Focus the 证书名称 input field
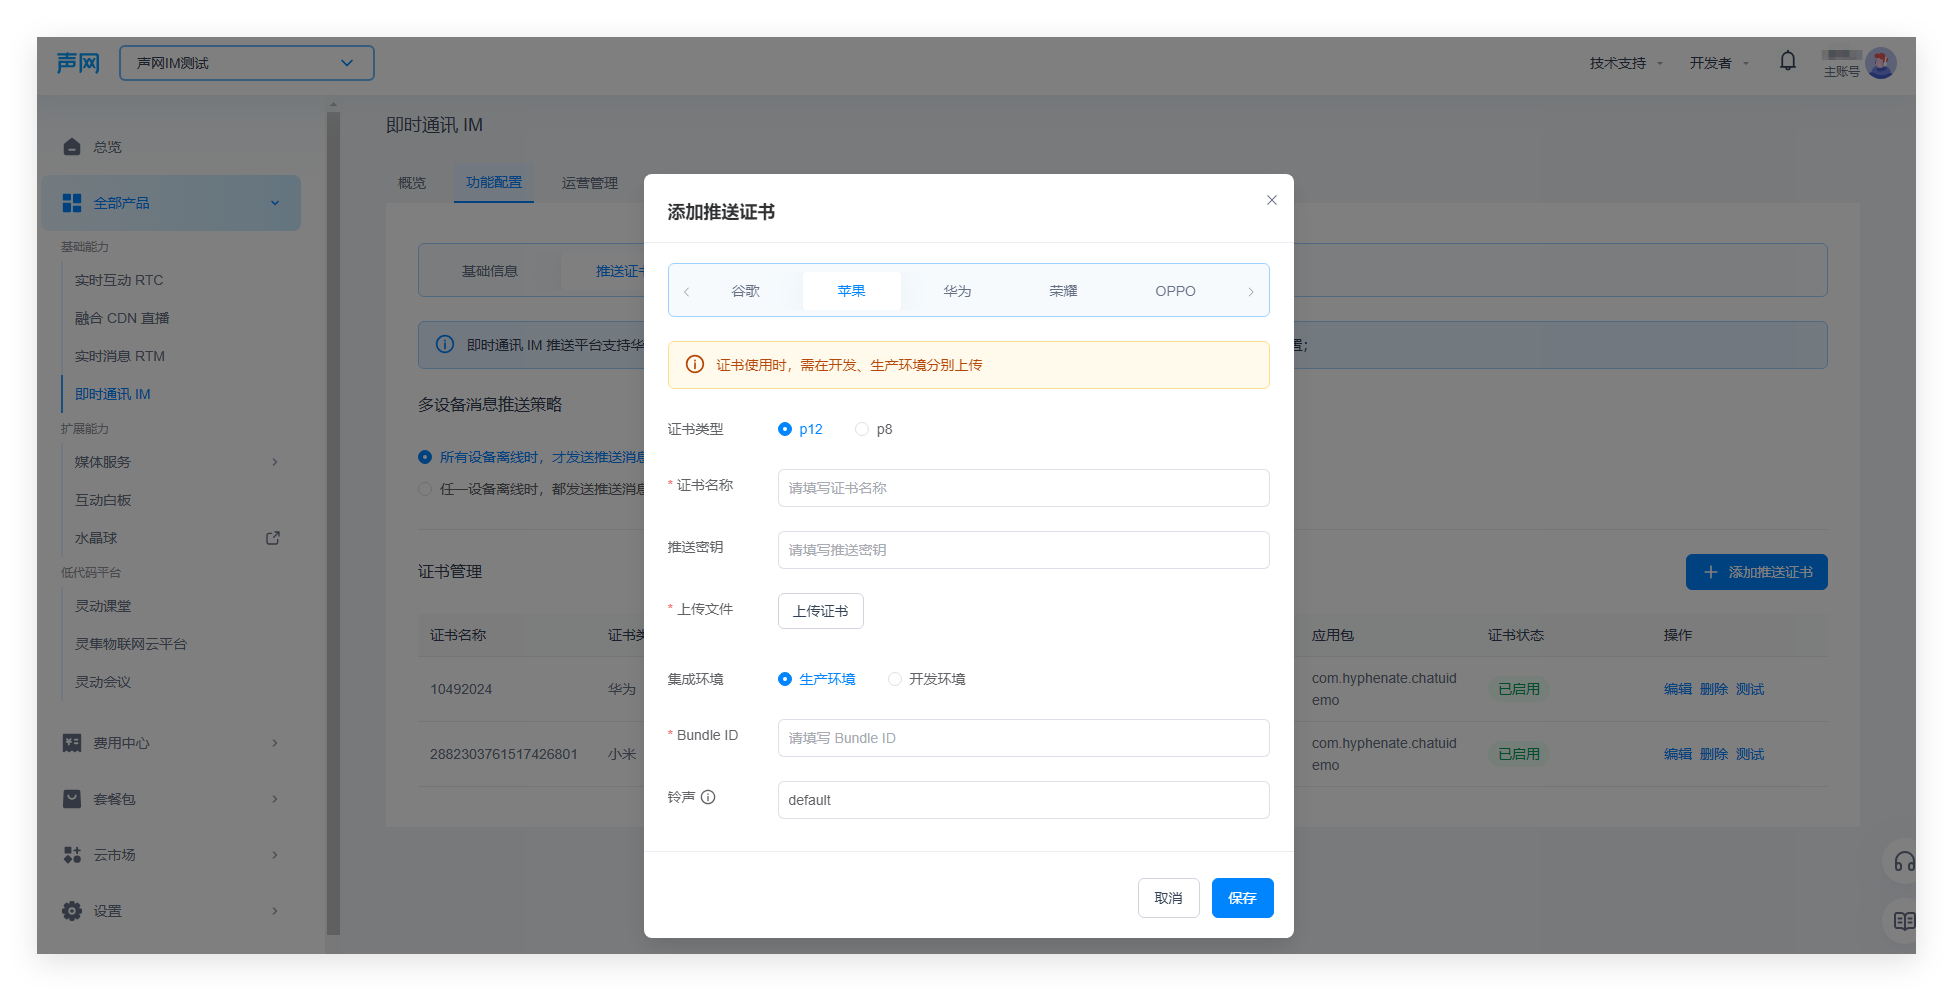Image resolution: width=1953 pixels, height=991 pixels. point(1024,488)
